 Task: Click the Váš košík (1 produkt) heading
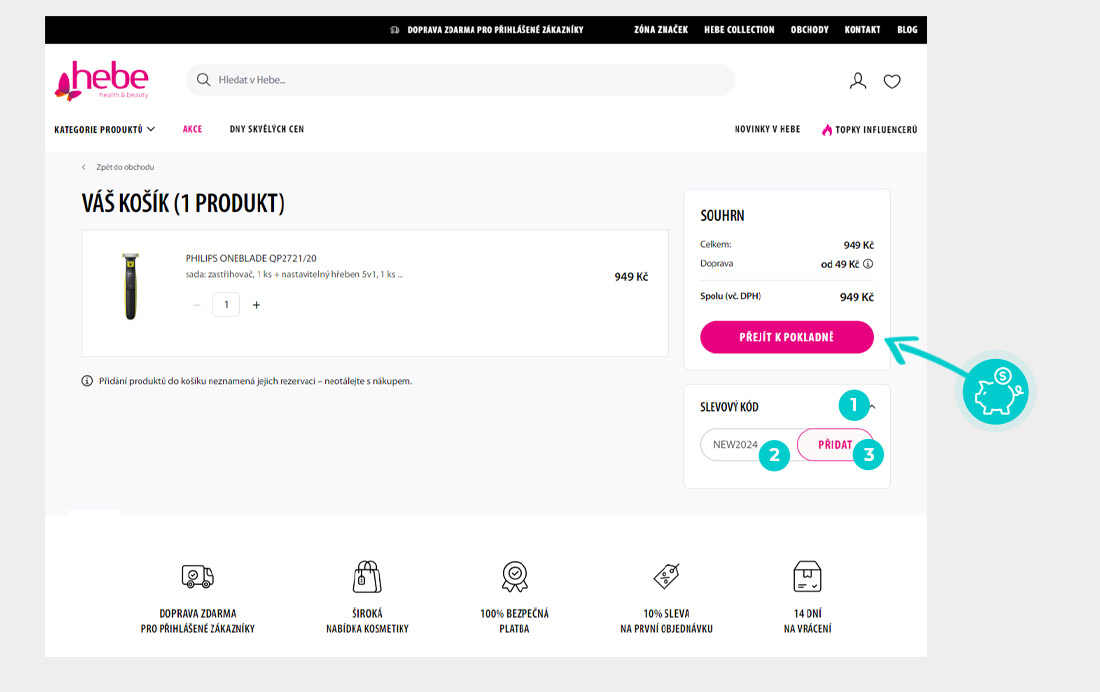183,204
